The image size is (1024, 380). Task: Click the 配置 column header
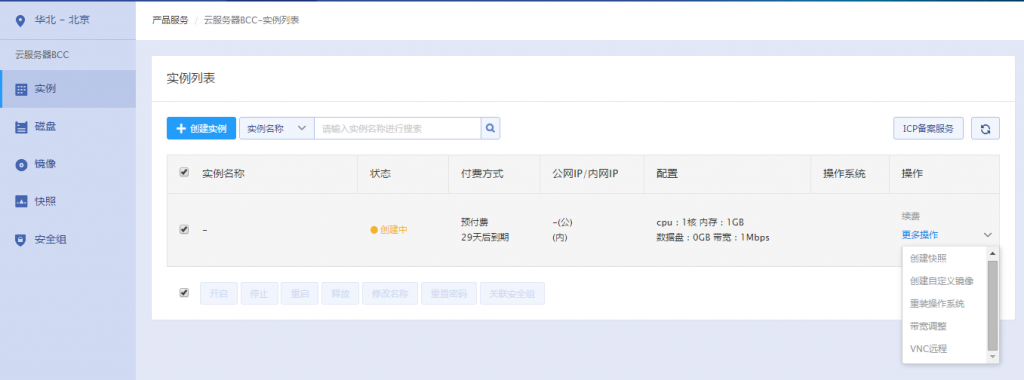[667, 174]
